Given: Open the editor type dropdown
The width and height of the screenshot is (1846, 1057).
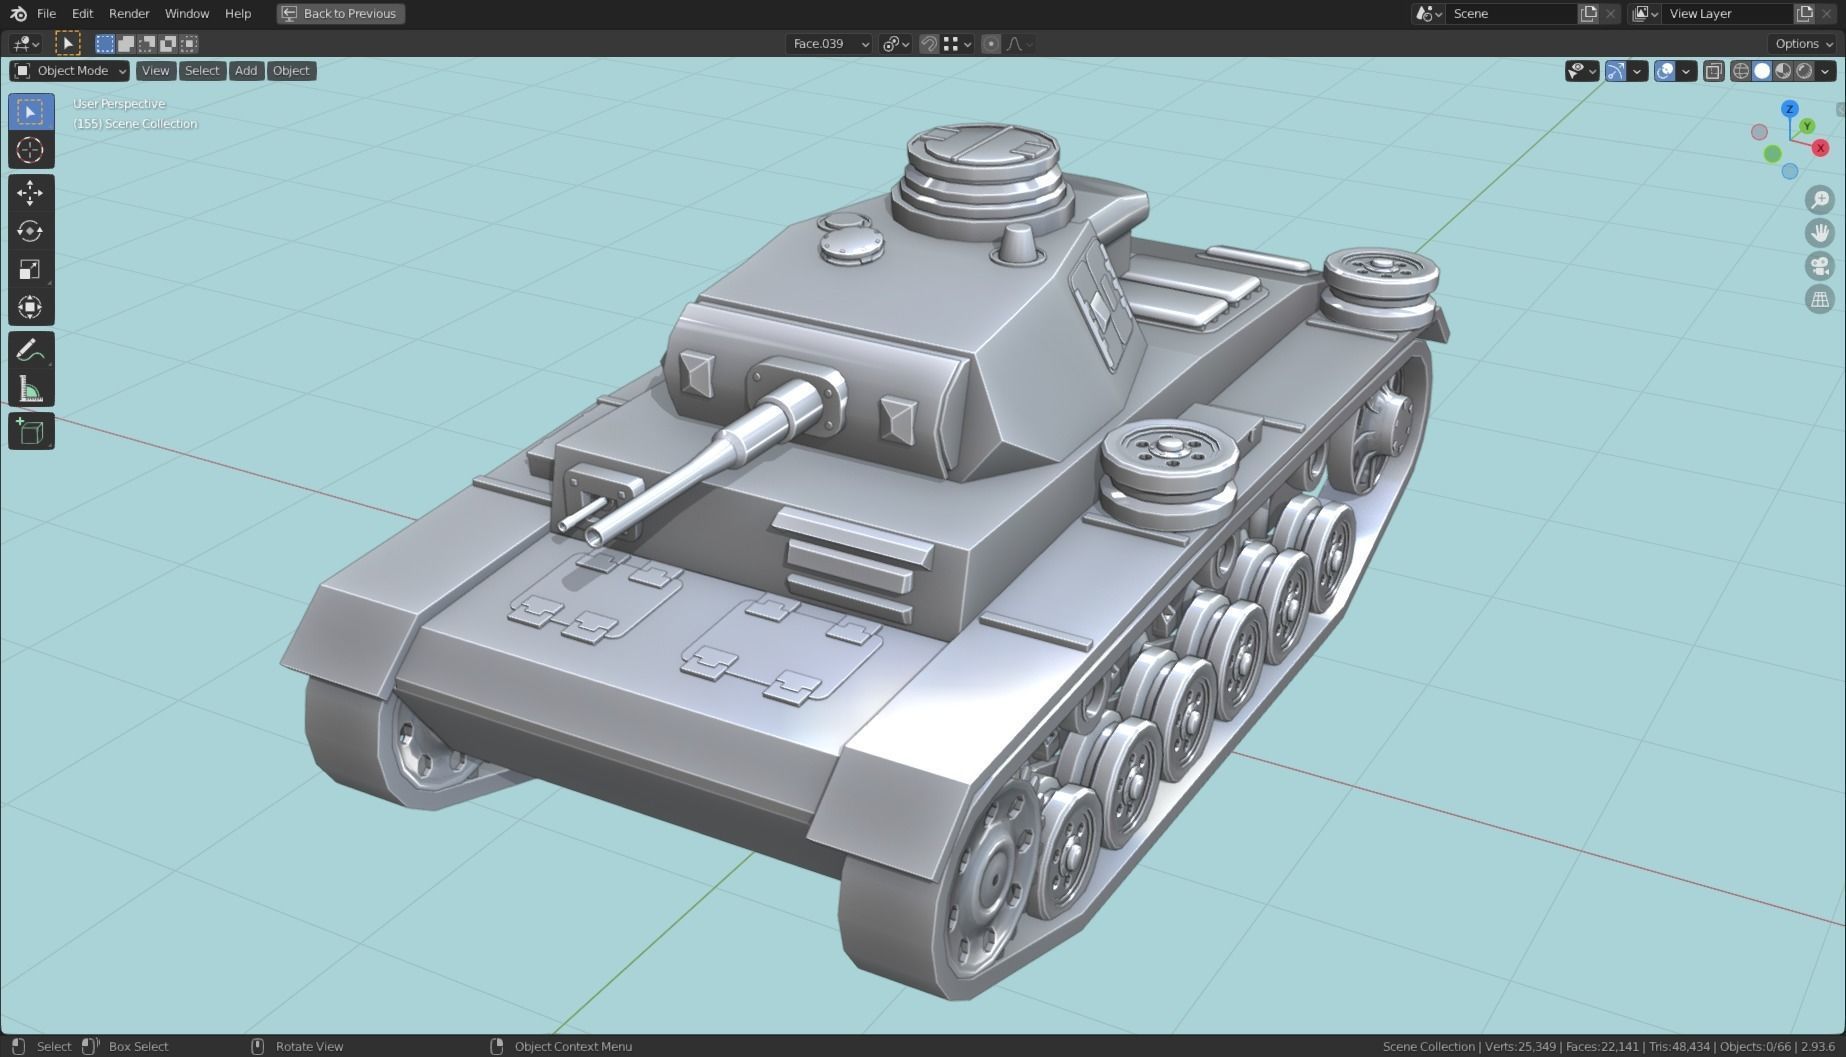Looking at the screenshot, I should coord(25,43).
